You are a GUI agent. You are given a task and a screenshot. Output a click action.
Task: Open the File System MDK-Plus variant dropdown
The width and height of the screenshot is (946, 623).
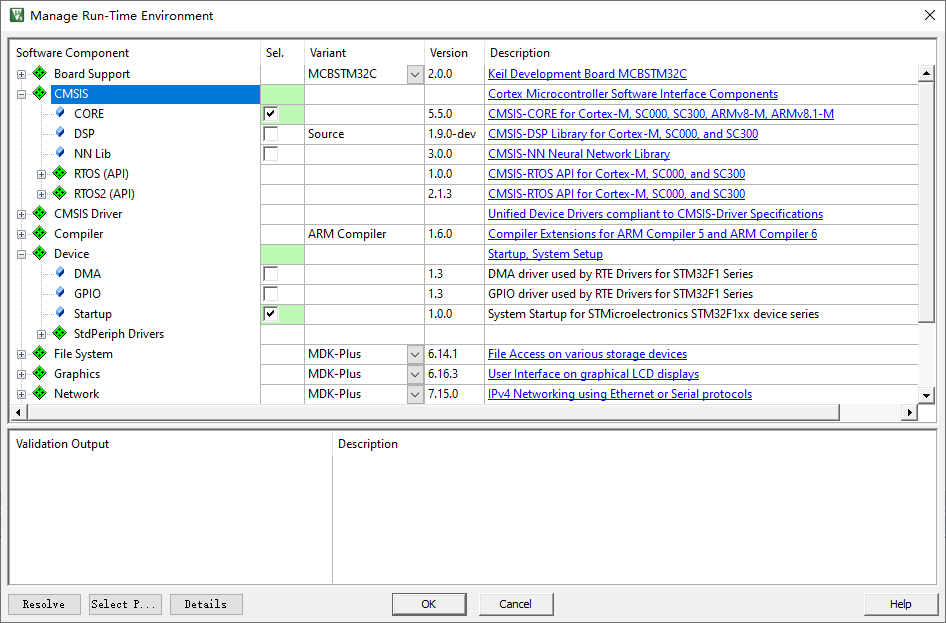[415, 354]
